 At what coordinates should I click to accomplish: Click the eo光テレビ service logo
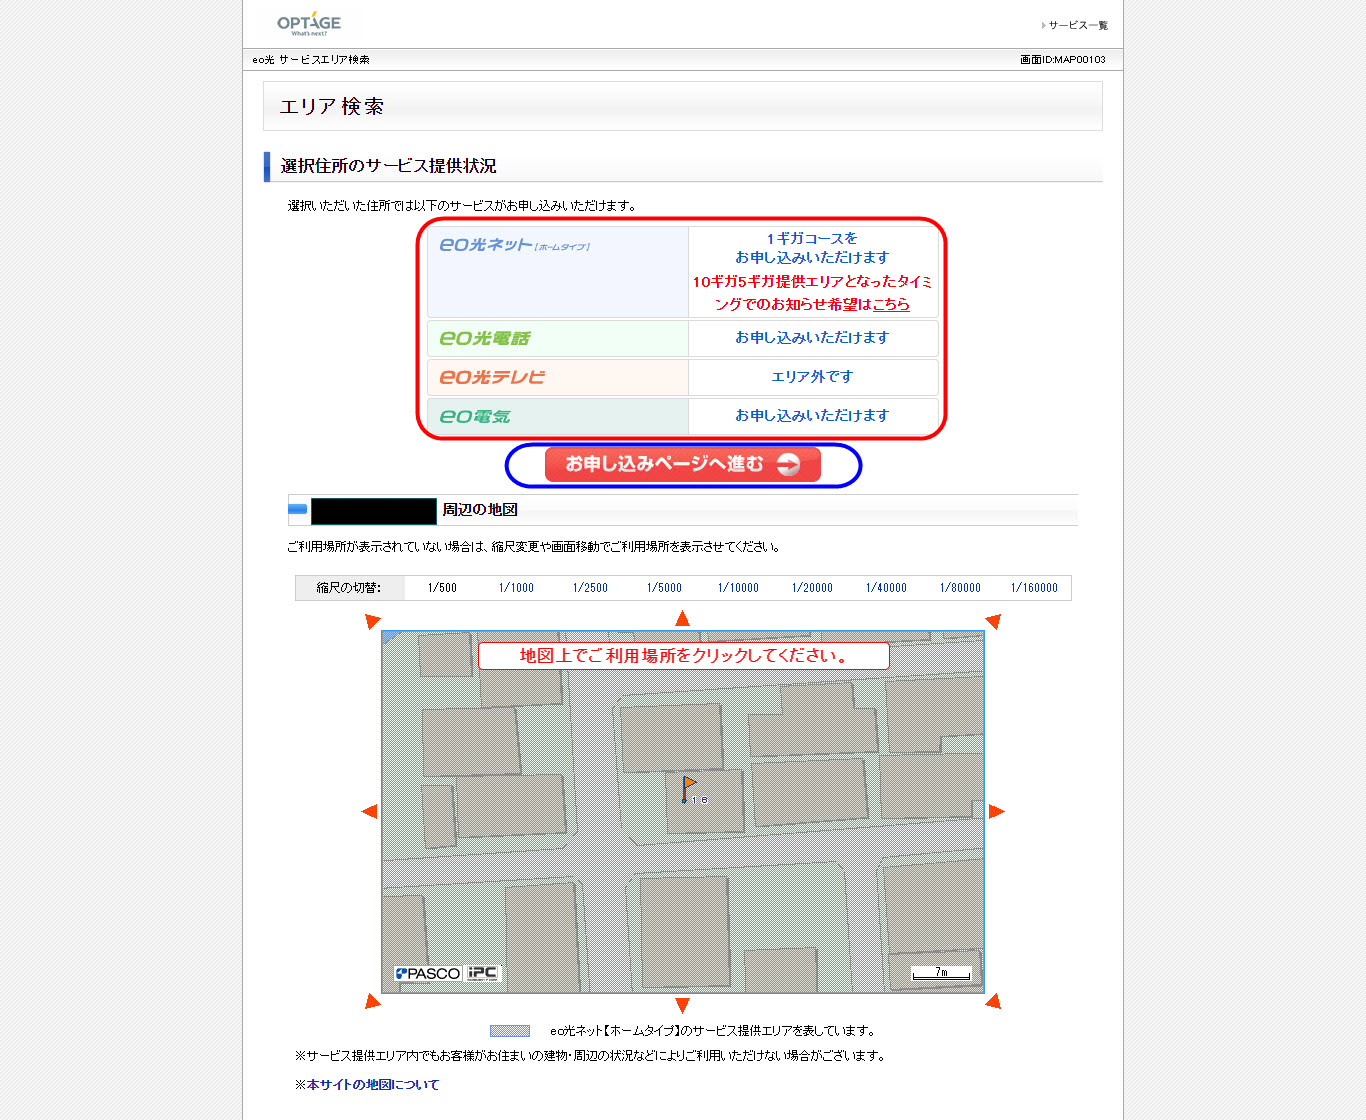coord(492,377)
